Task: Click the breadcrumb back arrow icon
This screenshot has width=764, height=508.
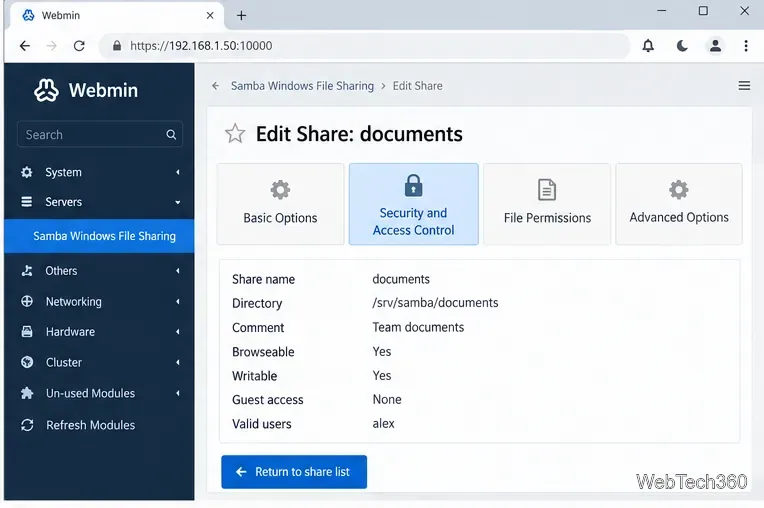Action: point(215,86)
